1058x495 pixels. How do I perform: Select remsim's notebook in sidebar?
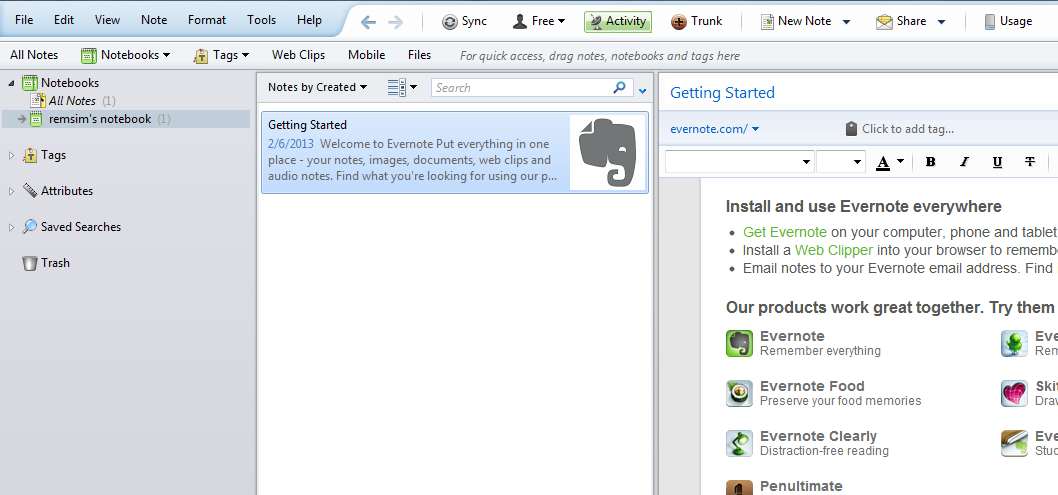point(100,119)
